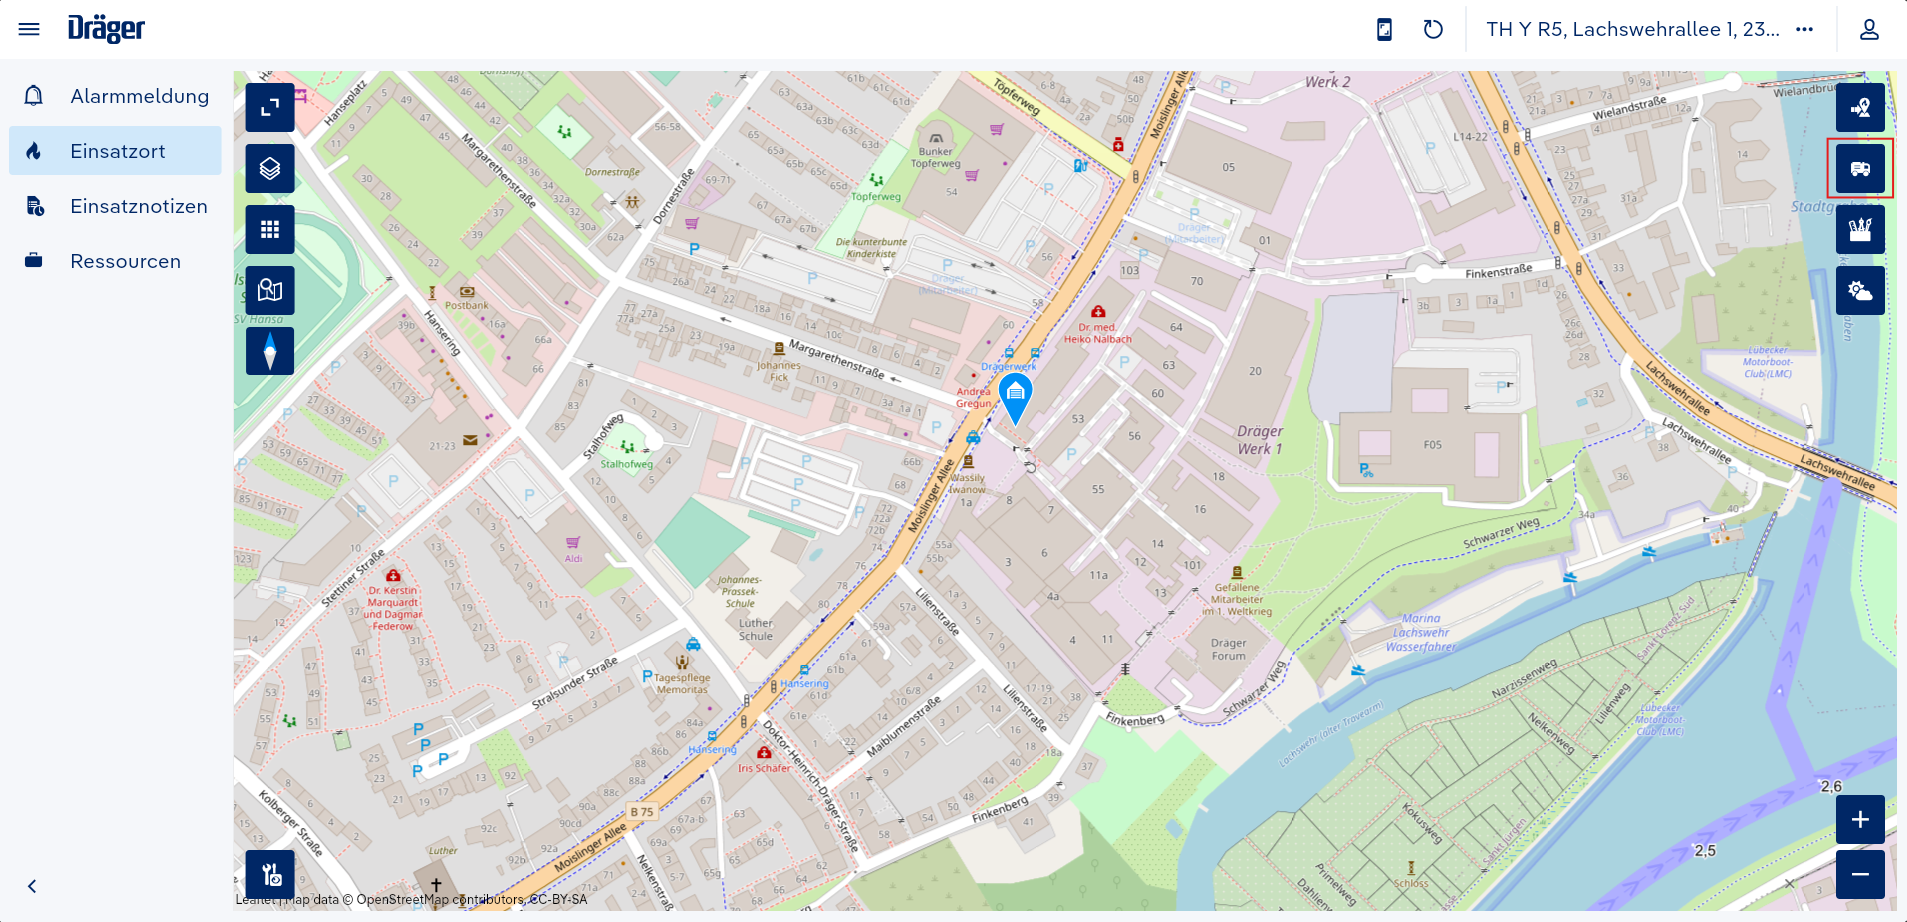Expand map to fullscreen
This screenshot has width=1907, height=922.
click(270, 108)
